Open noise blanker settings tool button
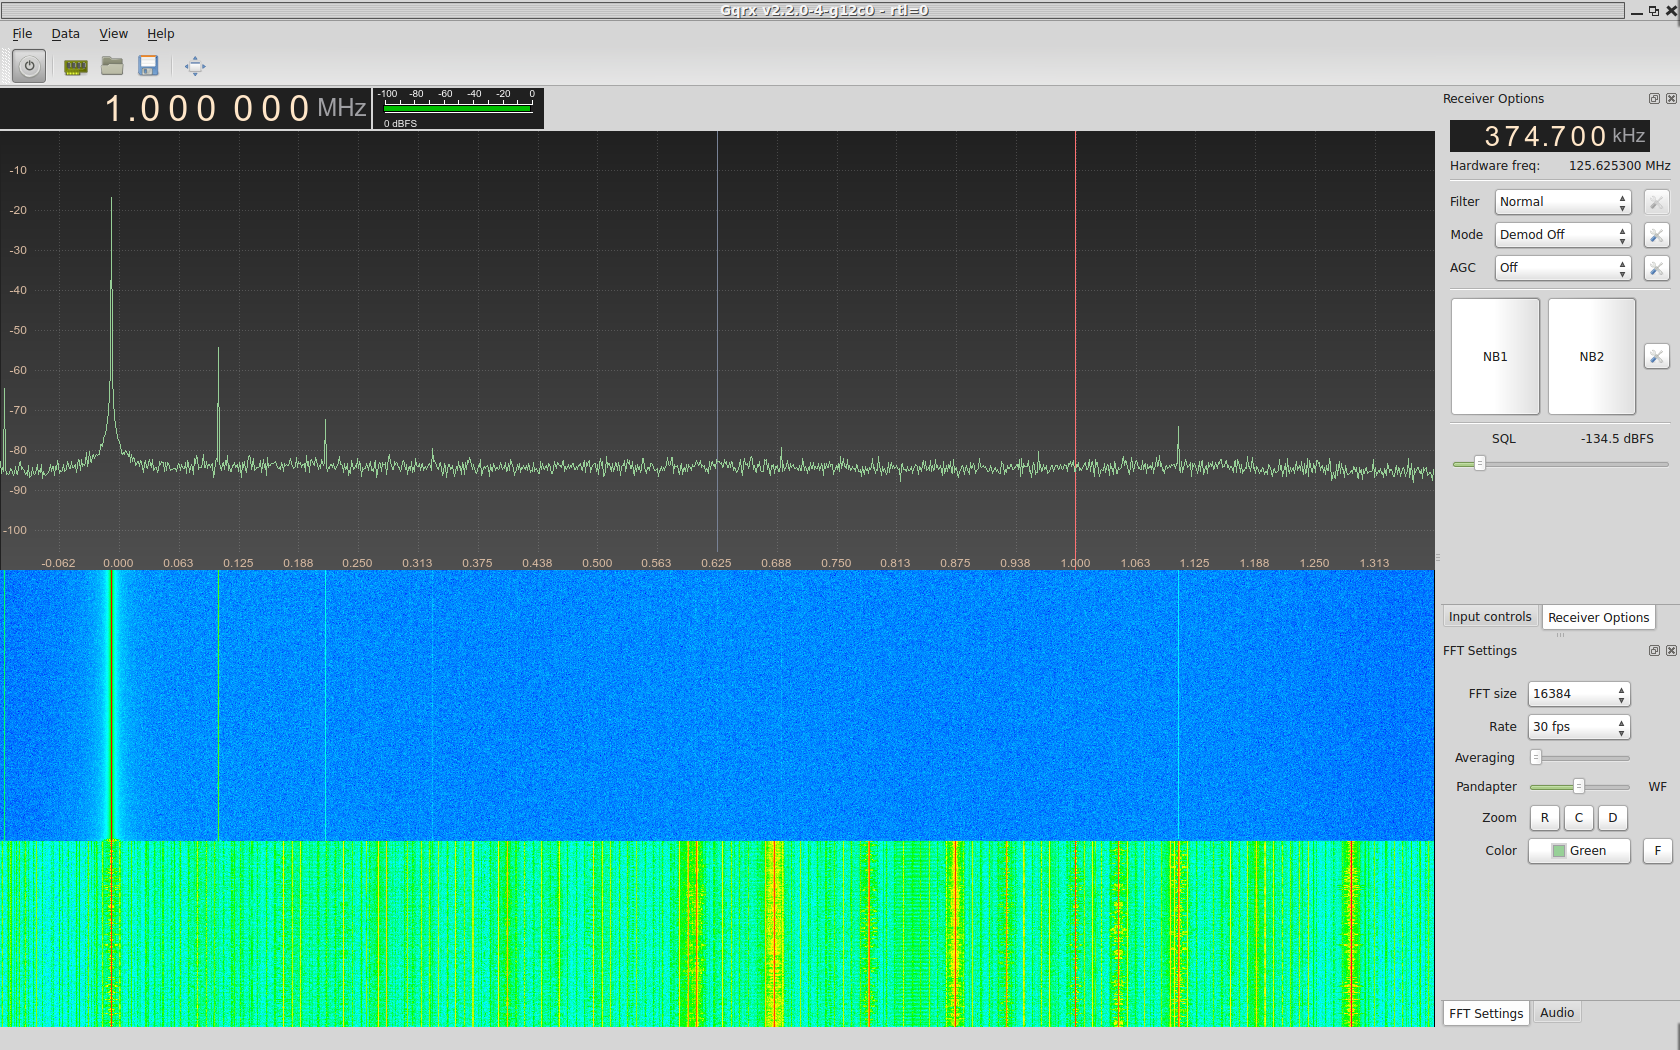 pos(1656,357)
